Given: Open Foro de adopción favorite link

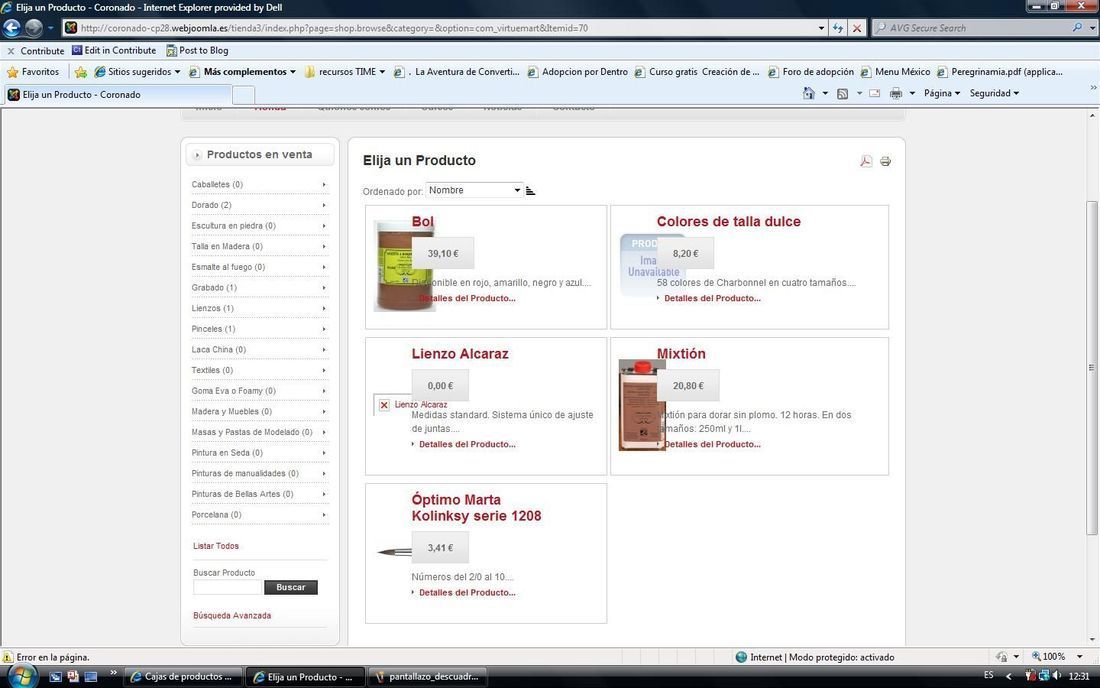Looking at the screenshot, I should click(811, 72).
